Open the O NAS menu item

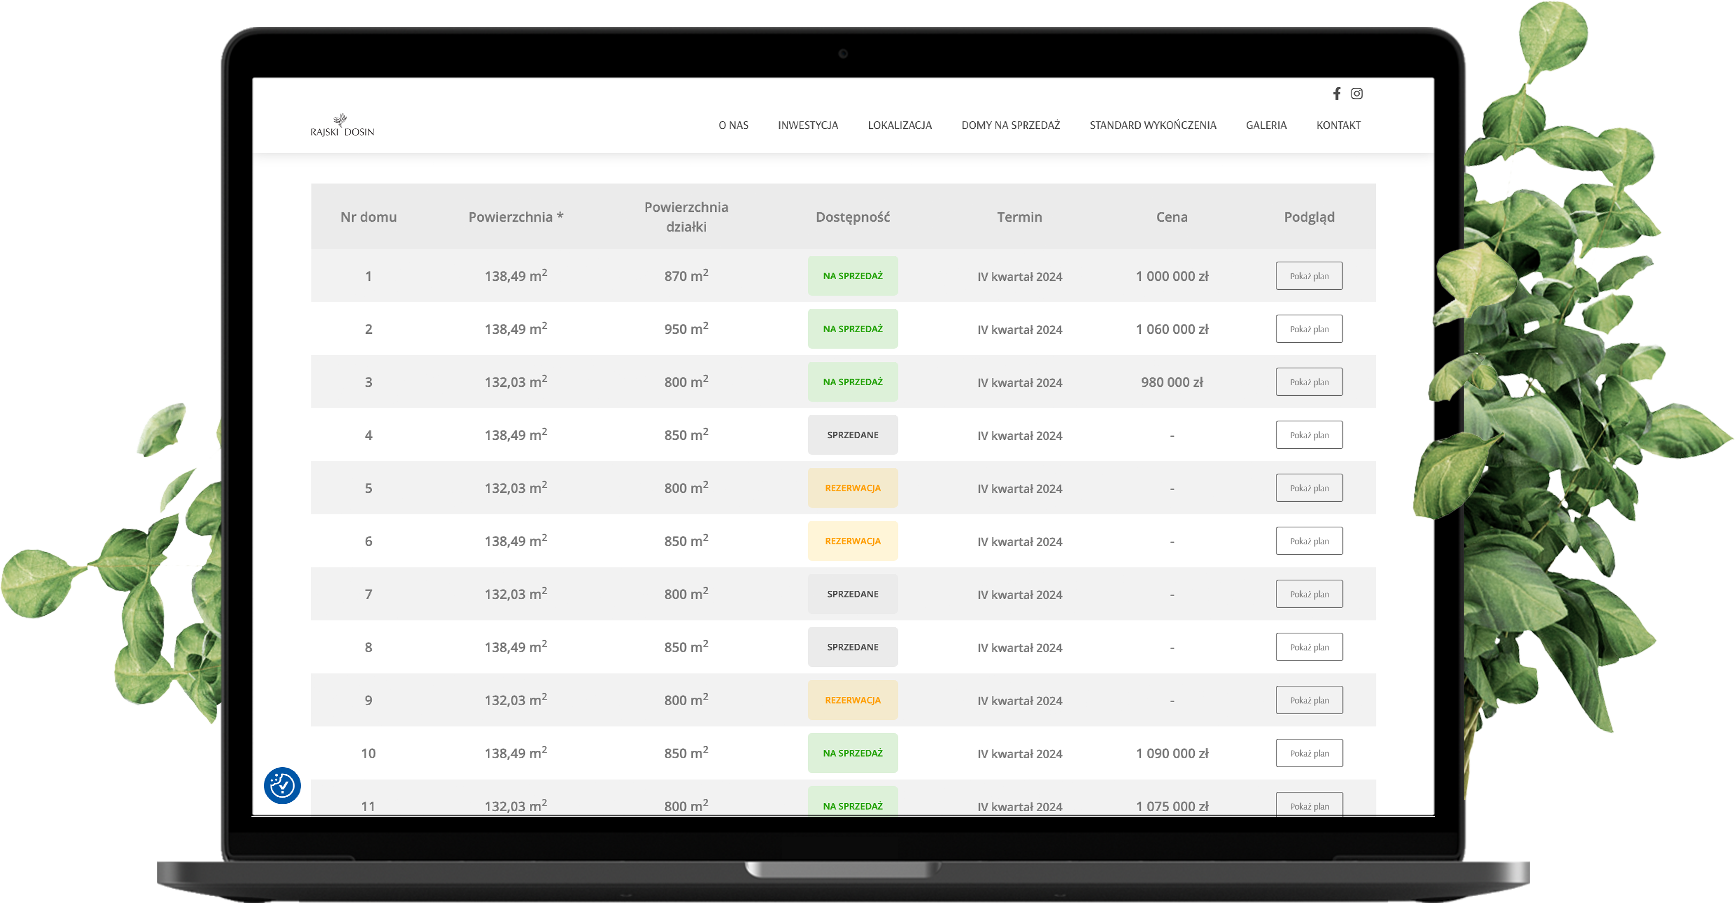pos(733,126)
